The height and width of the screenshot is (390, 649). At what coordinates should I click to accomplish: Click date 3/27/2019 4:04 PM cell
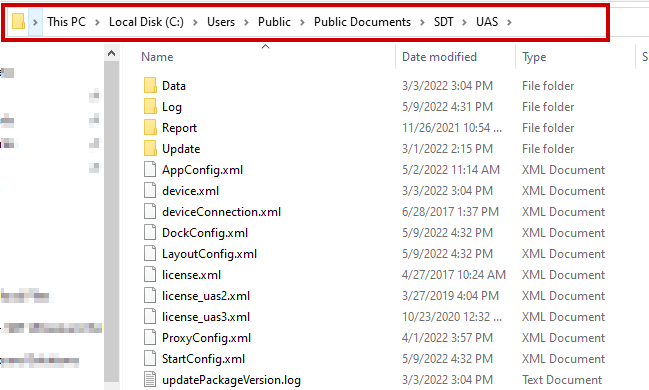pos(450,296)
